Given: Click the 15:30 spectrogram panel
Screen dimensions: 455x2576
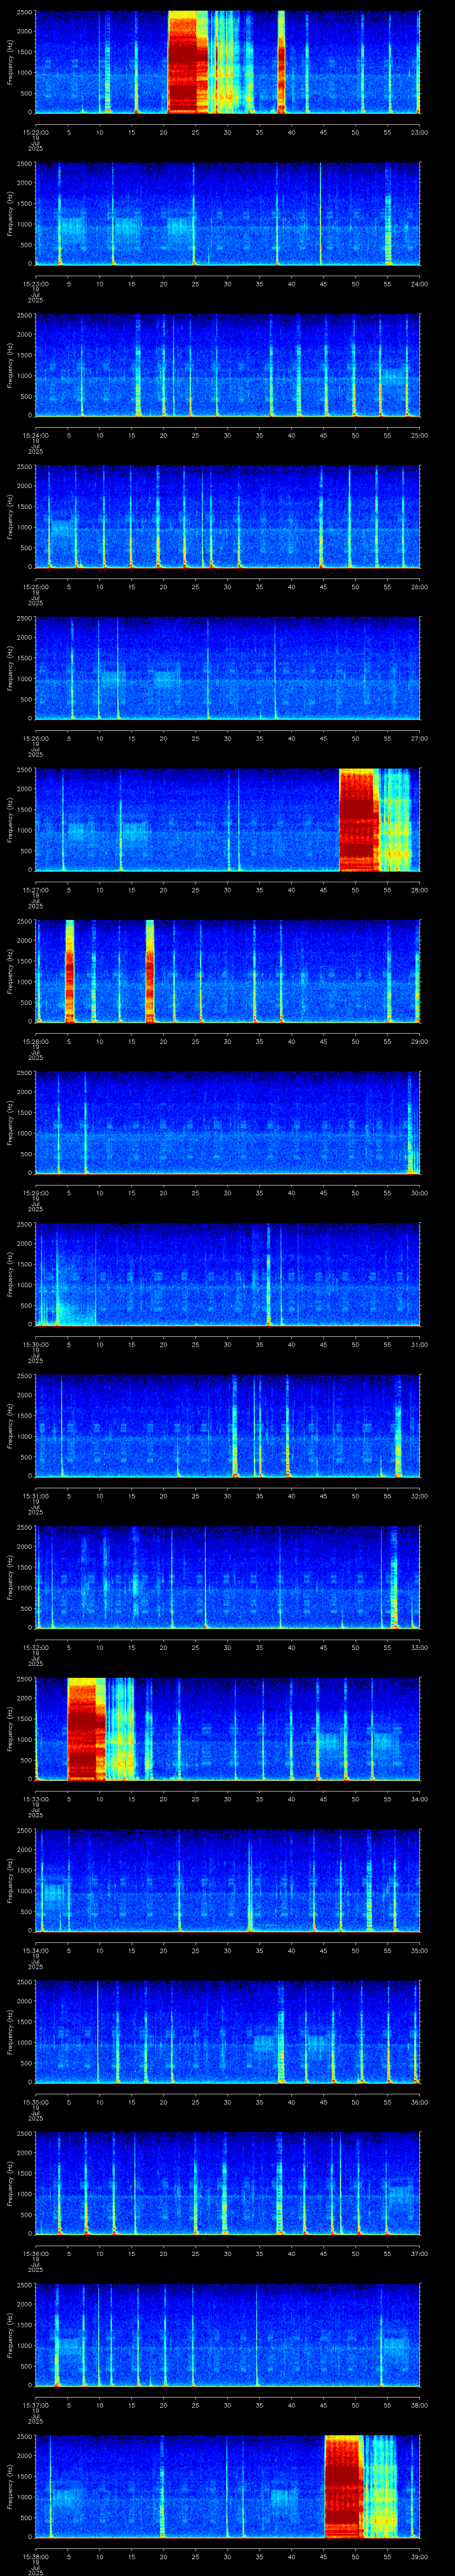Looking at the screenshot, I should (x=227, y=1274).
